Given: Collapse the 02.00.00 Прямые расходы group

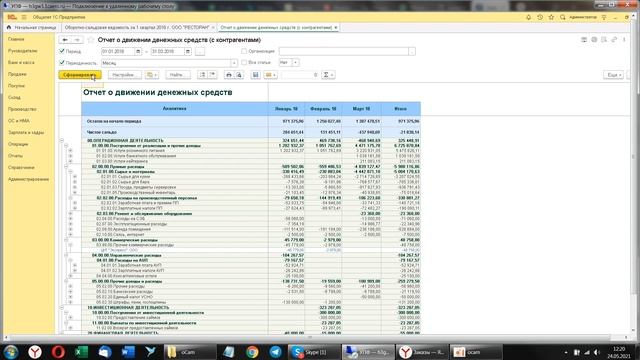Looking at the screenshot, I should (66, 167).
